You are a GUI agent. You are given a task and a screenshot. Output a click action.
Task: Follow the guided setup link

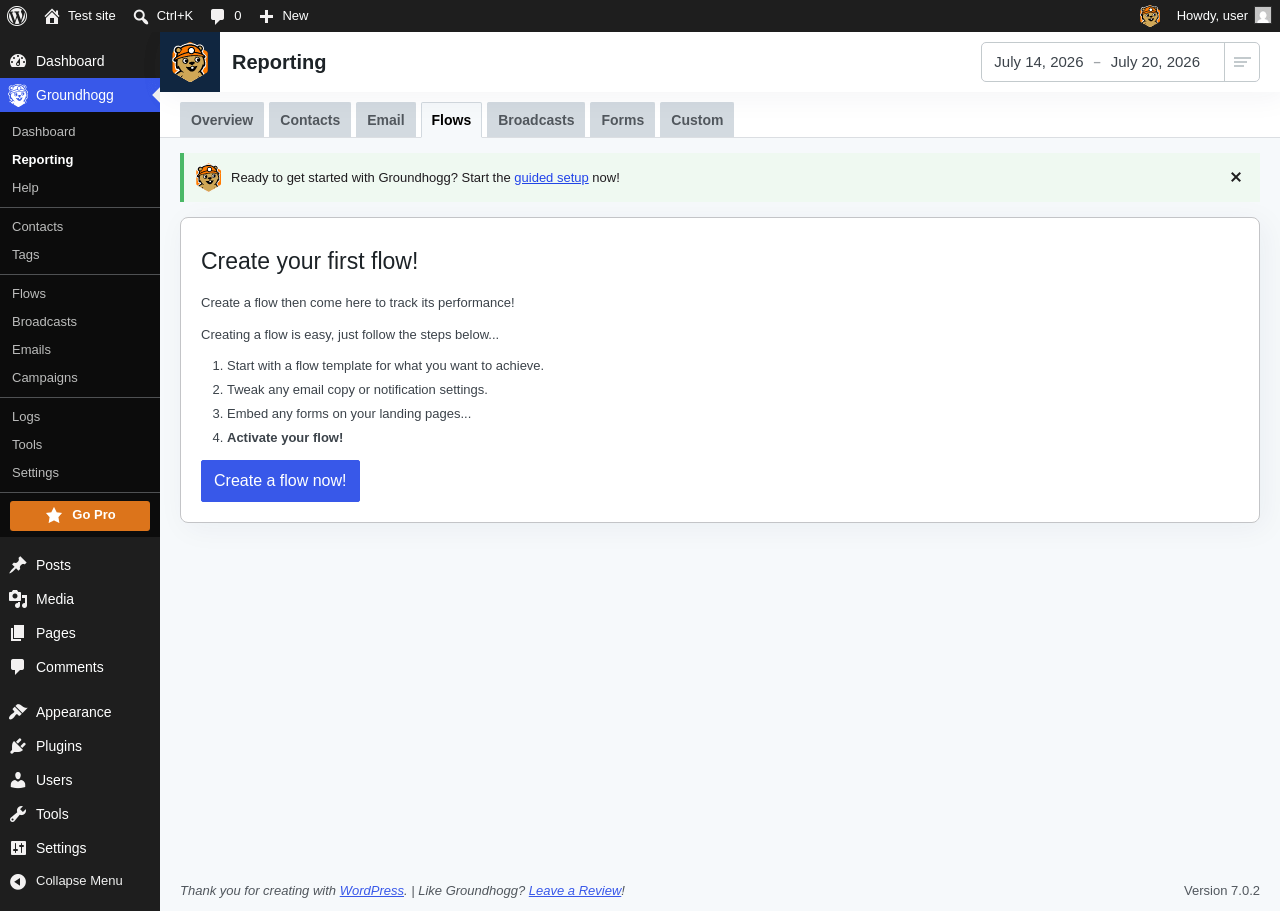click(551, 178)
